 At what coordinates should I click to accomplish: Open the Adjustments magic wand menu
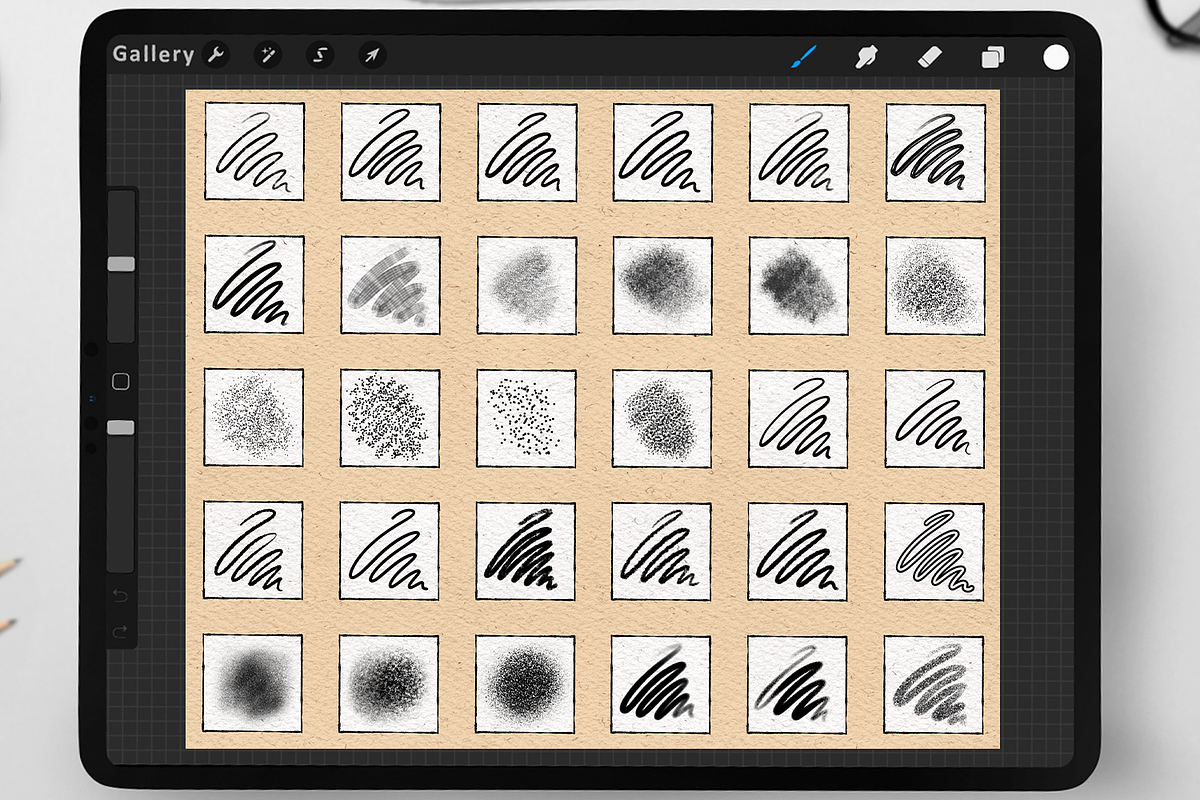point(268,55)
